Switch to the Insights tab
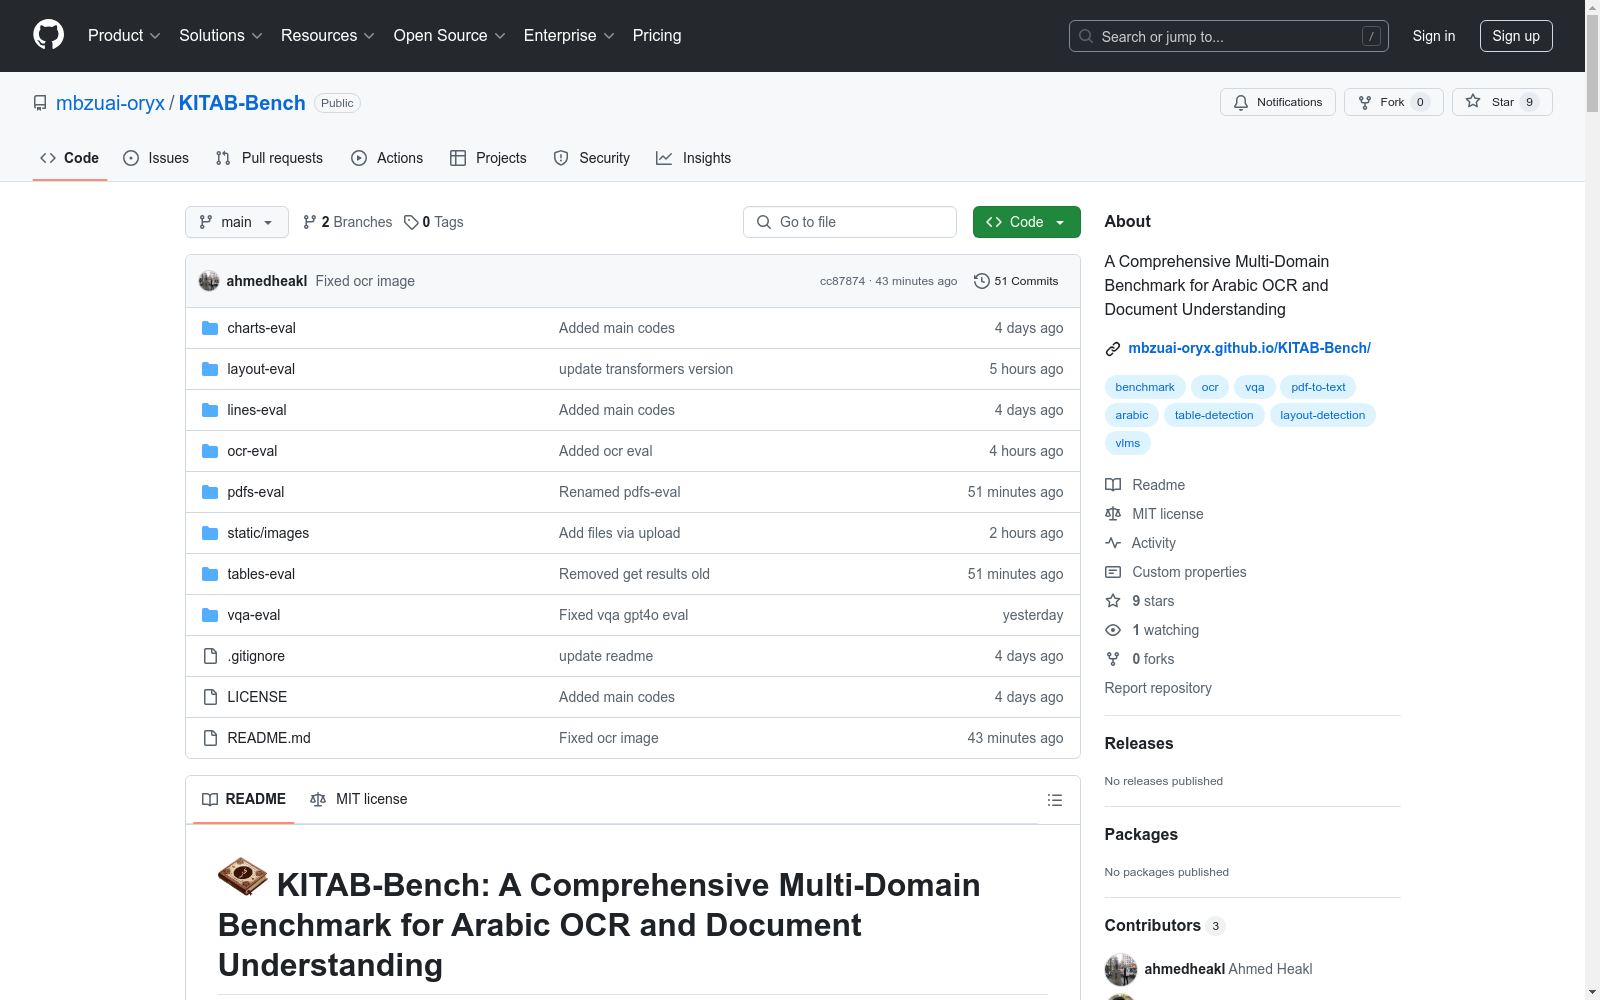 (694, 158)
